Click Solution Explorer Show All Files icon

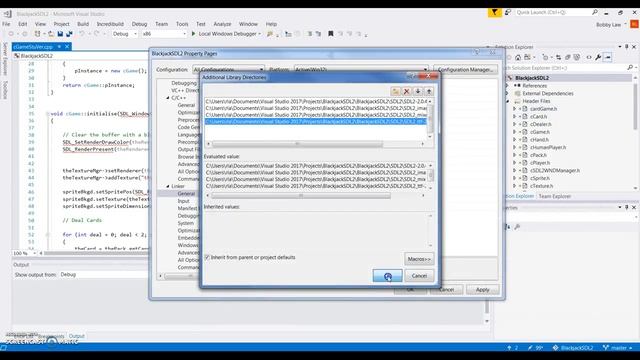[x=577, y=58]
